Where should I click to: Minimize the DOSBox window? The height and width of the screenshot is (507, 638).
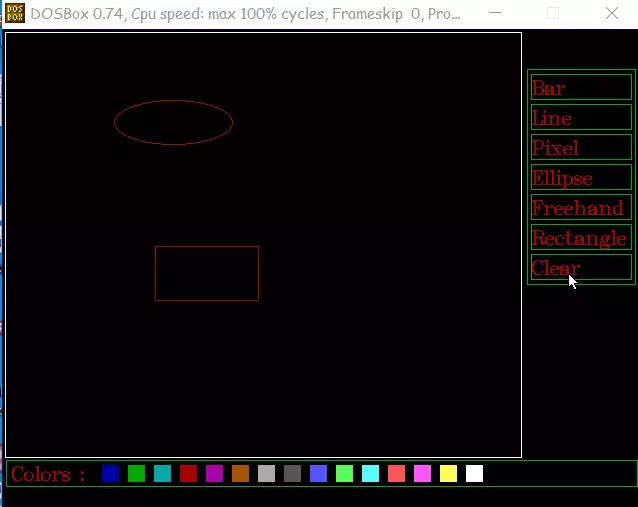tap(495, 13)
